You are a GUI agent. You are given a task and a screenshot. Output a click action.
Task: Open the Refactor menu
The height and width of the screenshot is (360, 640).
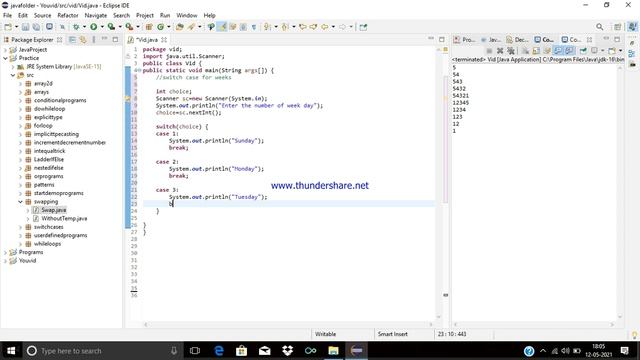click(68, 16)
